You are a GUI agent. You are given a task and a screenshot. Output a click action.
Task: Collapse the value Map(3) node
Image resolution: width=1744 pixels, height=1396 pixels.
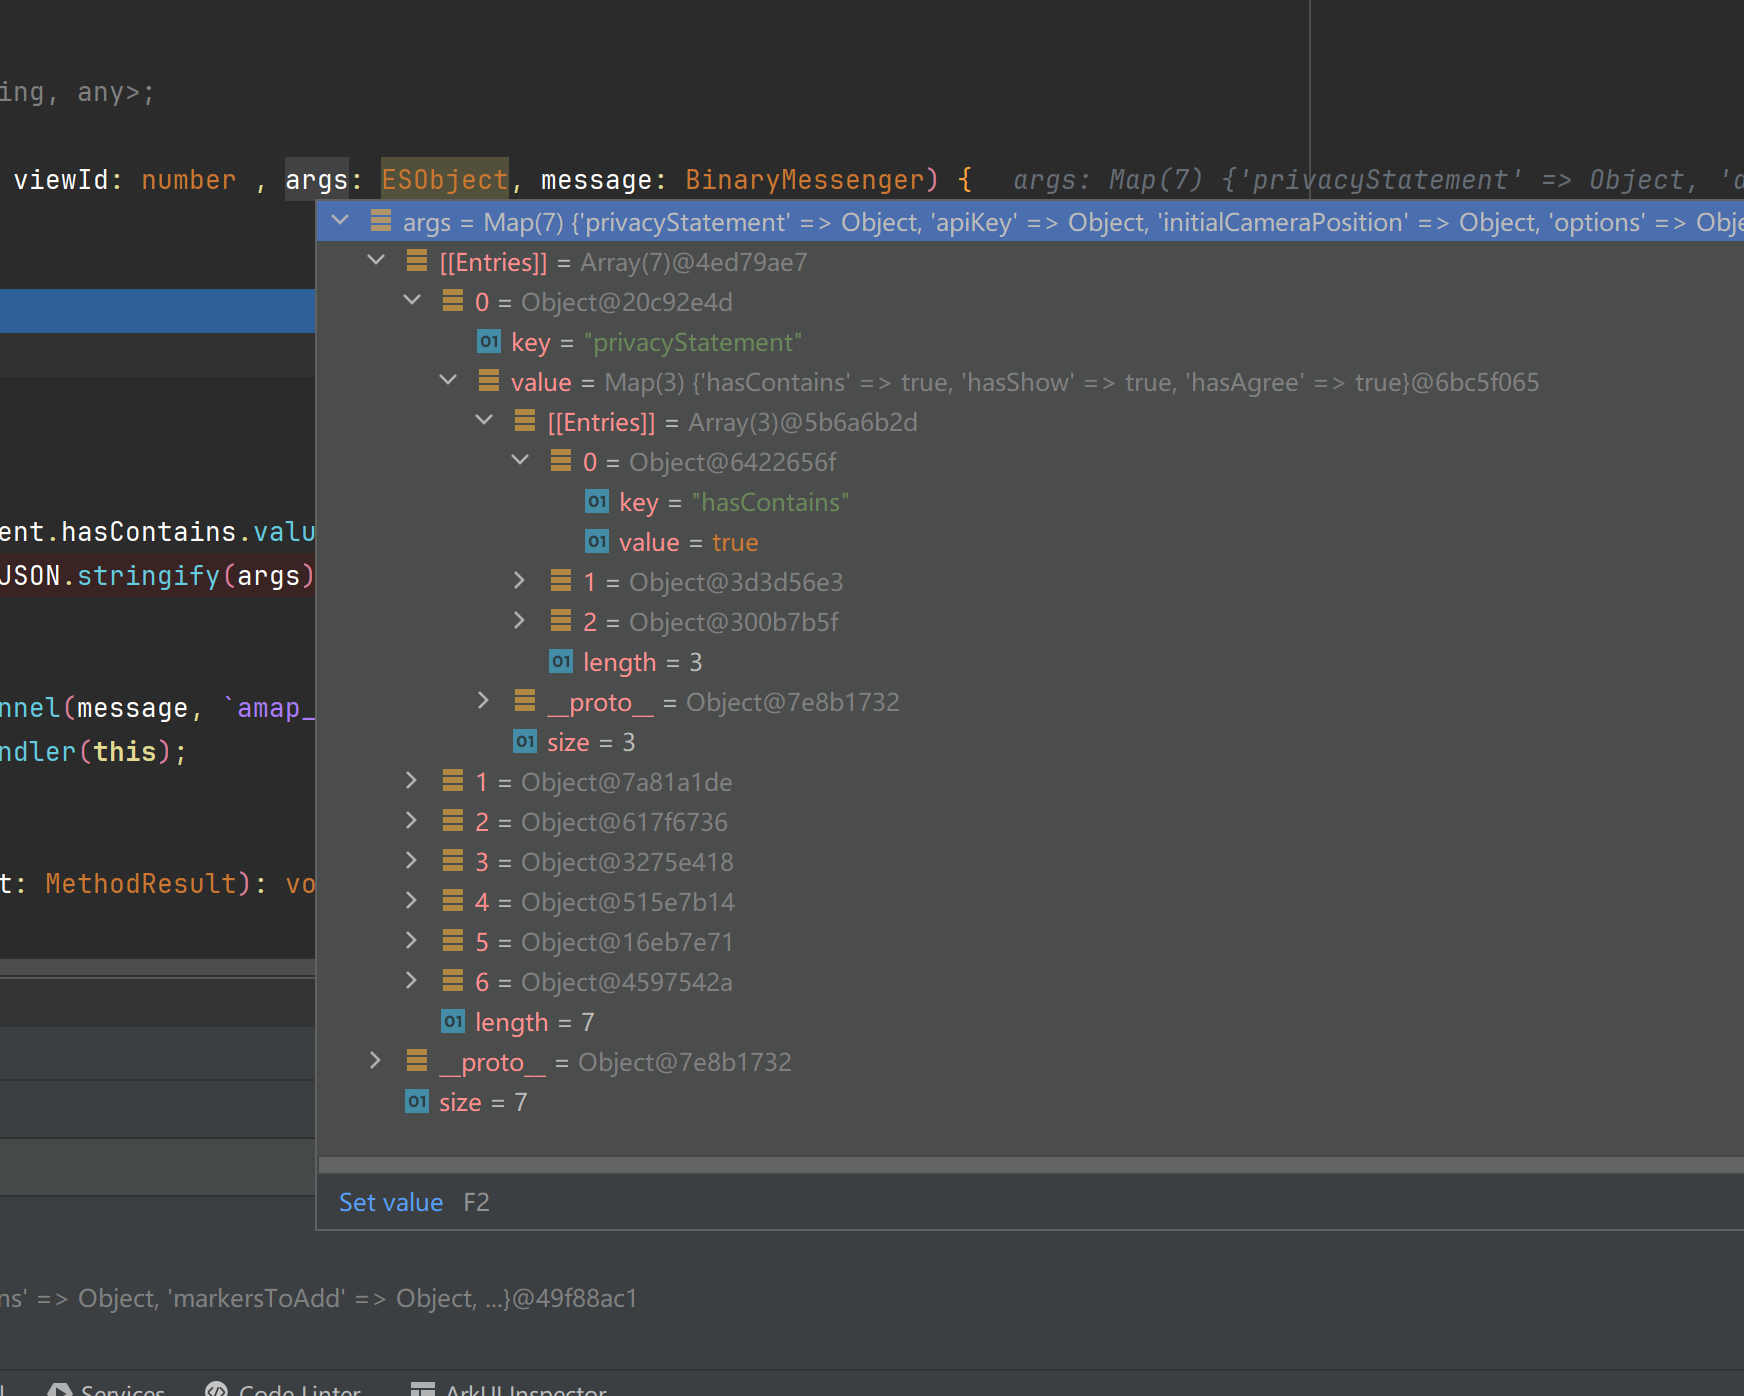pyautogui.click(x=448, y=380)
